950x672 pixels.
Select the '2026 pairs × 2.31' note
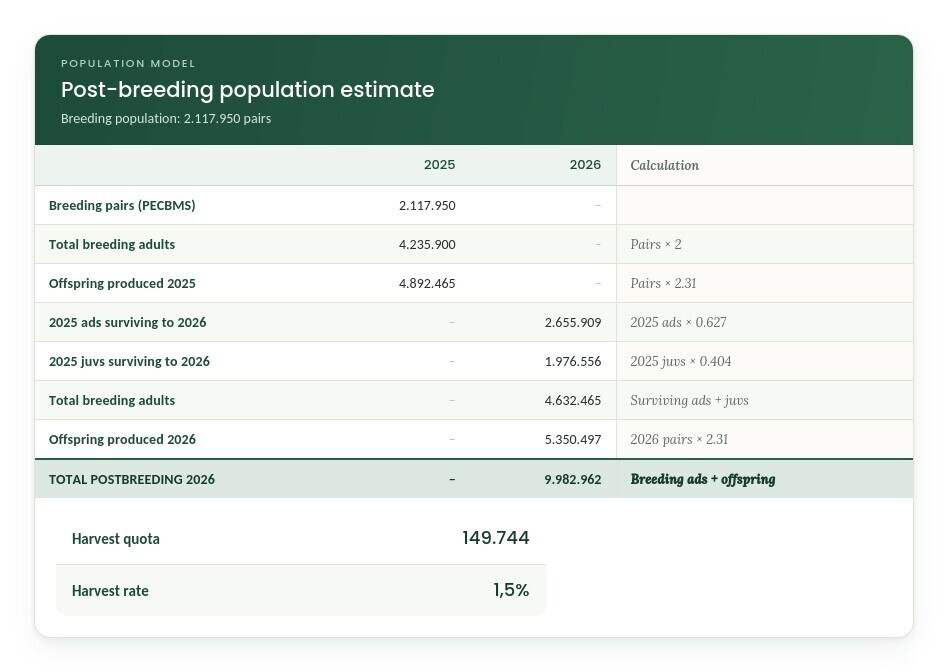point(679,439)
